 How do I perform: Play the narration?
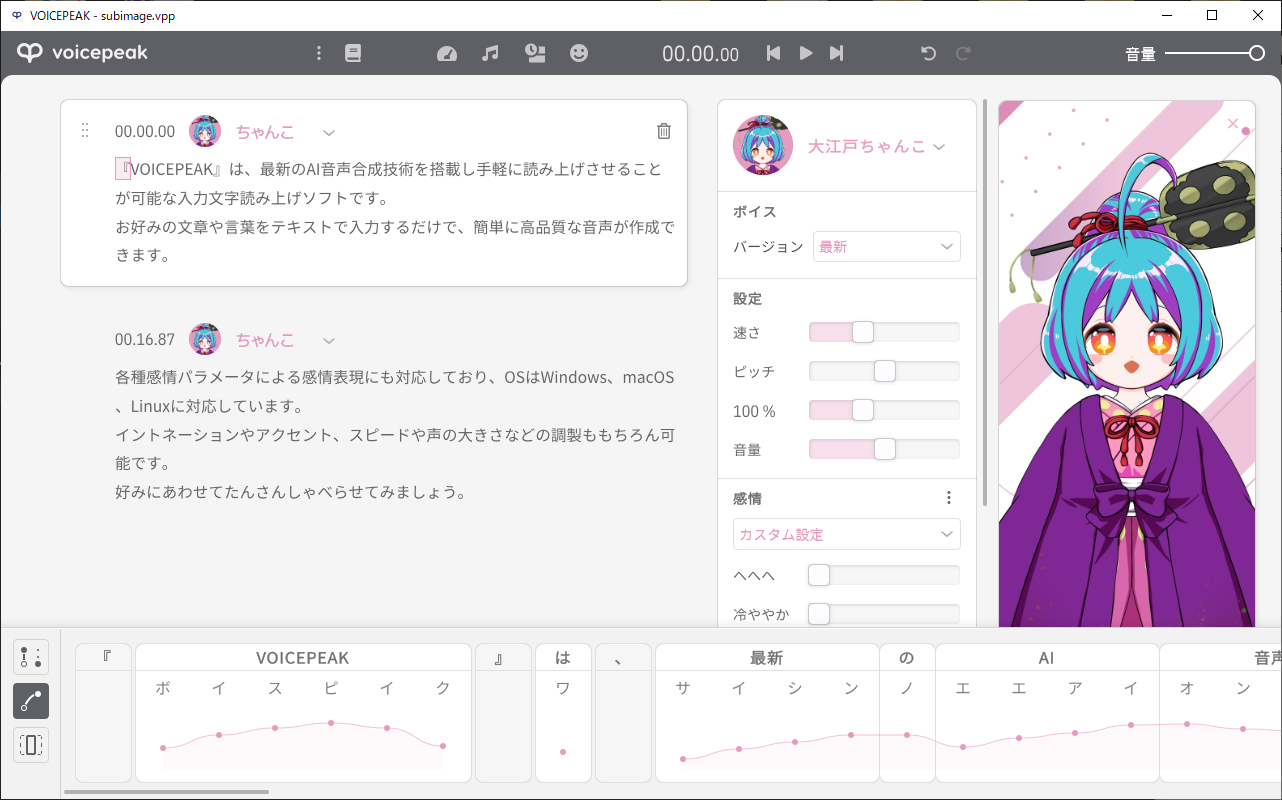[x=806, y=53]
